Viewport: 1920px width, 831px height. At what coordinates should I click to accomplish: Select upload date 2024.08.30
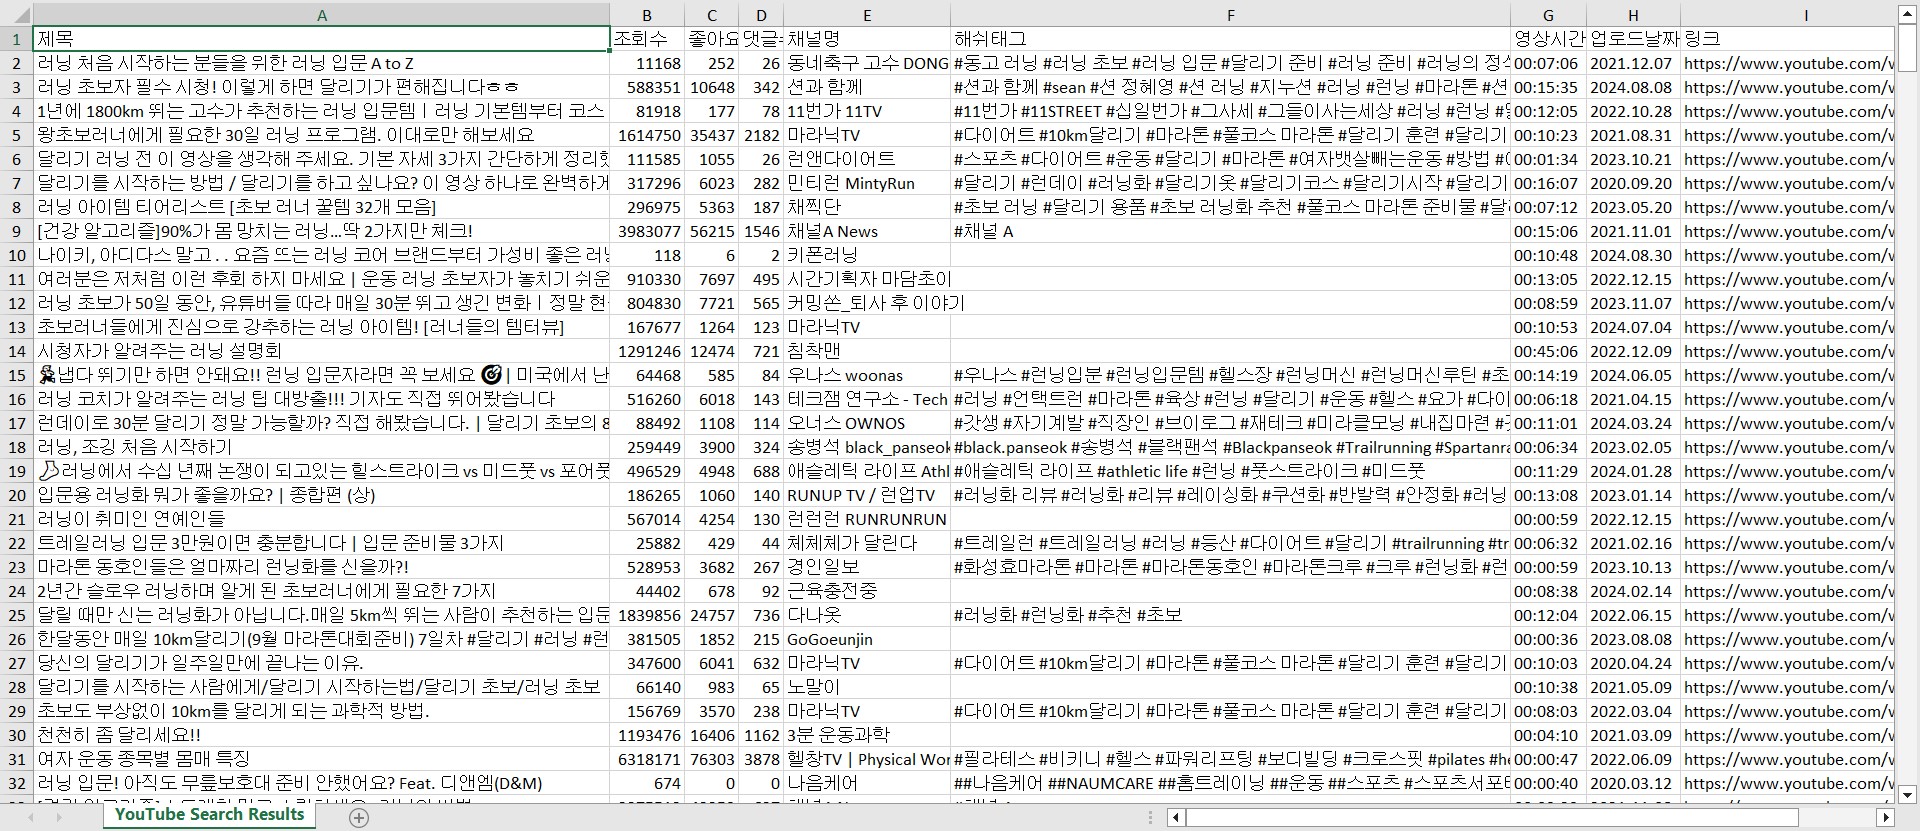pyautogui.click(x=1633, y=255)
